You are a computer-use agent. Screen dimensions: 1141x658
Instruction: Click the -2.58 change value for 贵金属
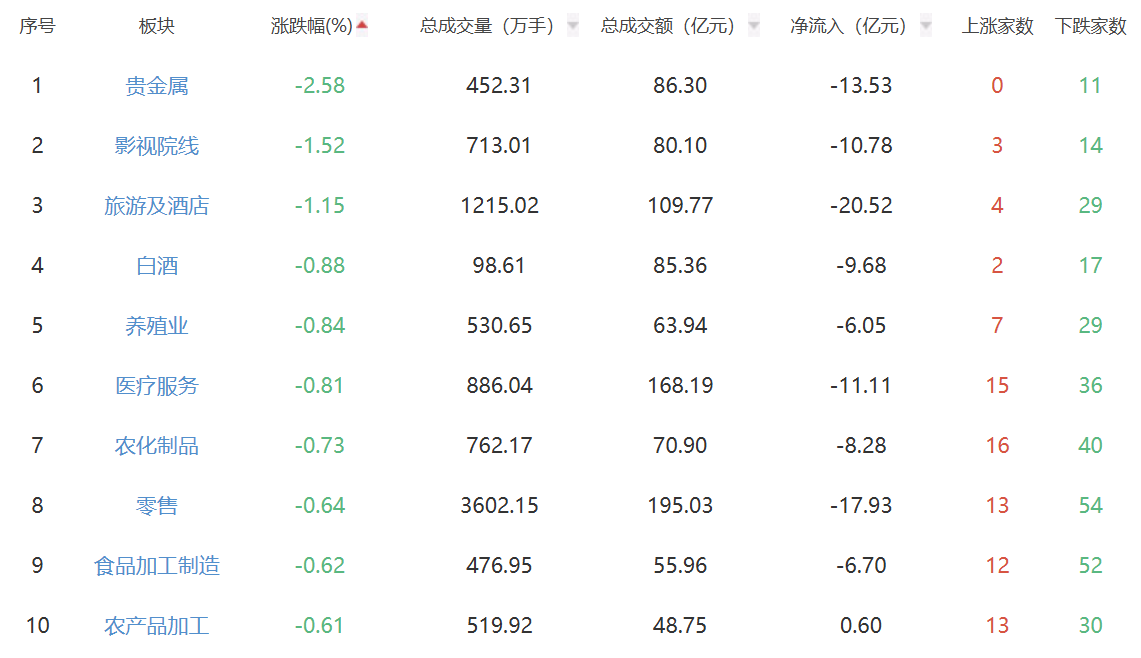tap(319, 86)
